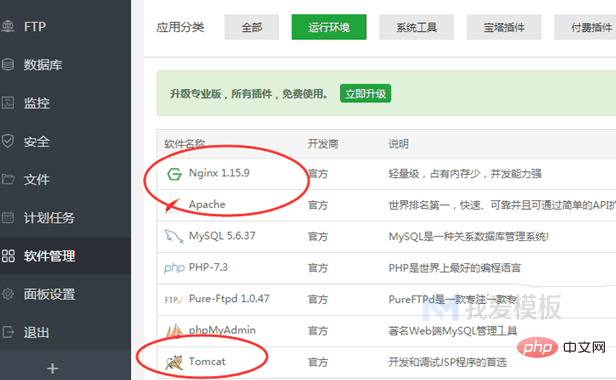This screenshot has width=616, height=380.
Task: Click the Apache software name
Action: pyautogui.click(x=207, y=204)
